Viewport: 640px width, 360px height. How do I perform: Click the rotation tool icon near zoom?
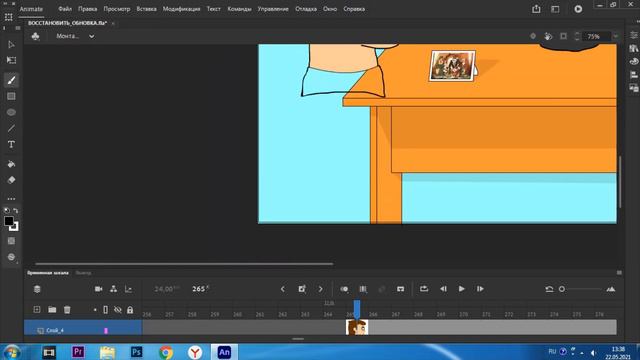548,36
